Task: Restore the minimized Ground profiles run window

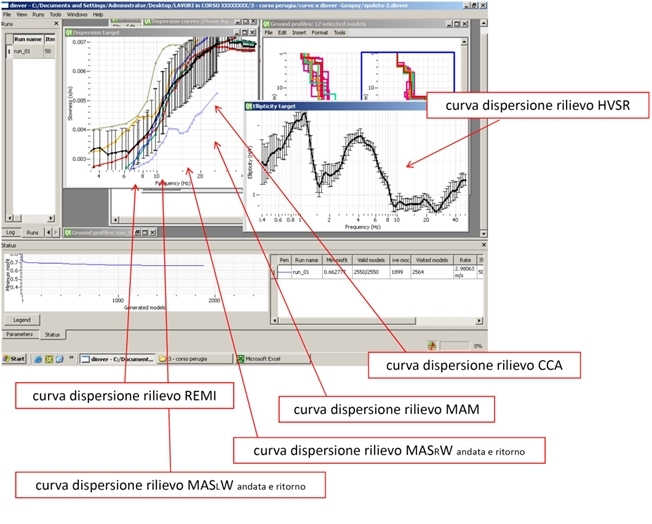Action: [137, 232]
